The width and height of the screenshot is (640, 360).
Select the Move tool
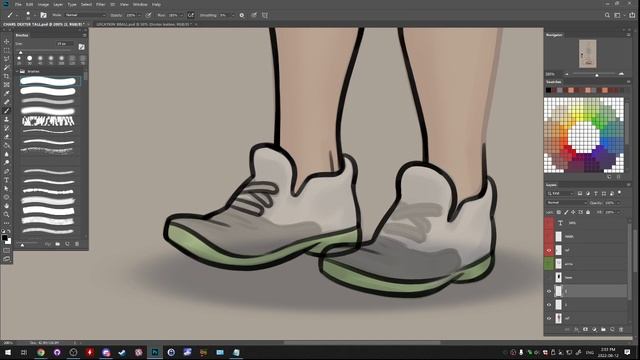[x=7, y=42]
